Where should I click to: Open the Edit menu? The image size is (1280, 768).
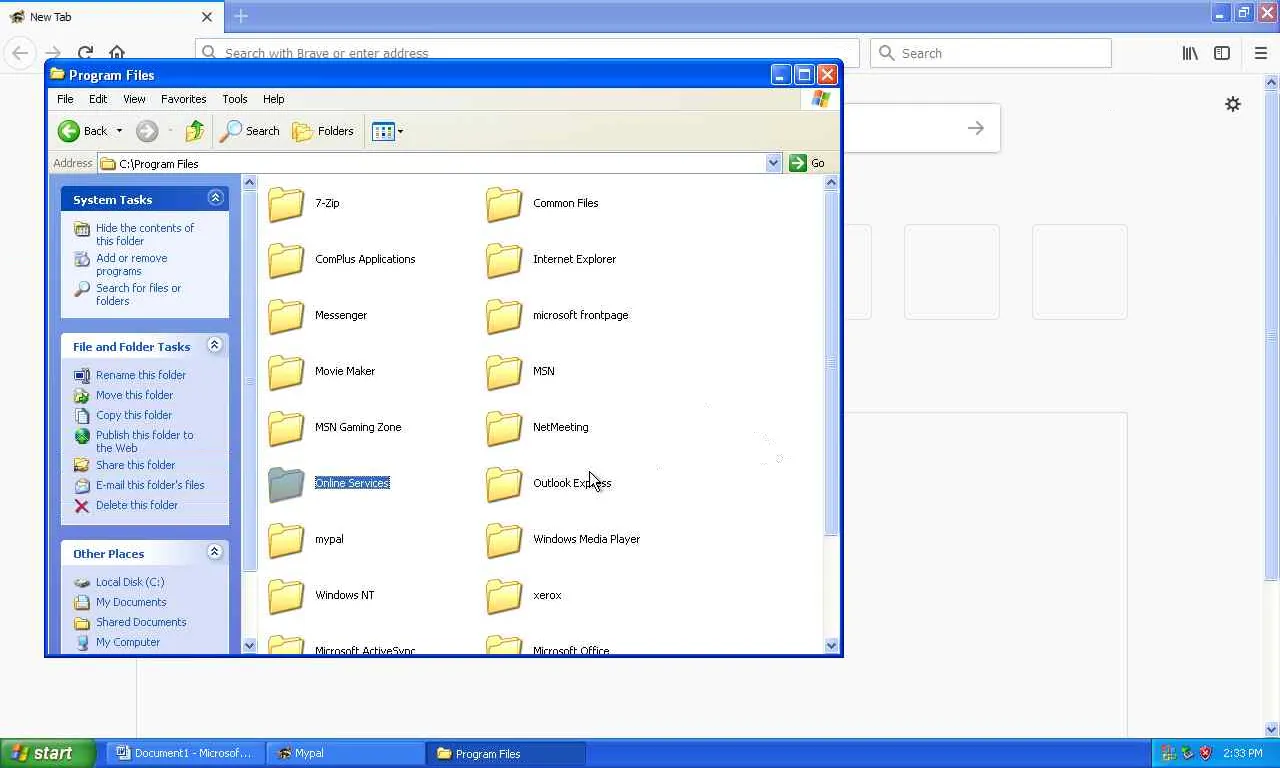[98, 99]
